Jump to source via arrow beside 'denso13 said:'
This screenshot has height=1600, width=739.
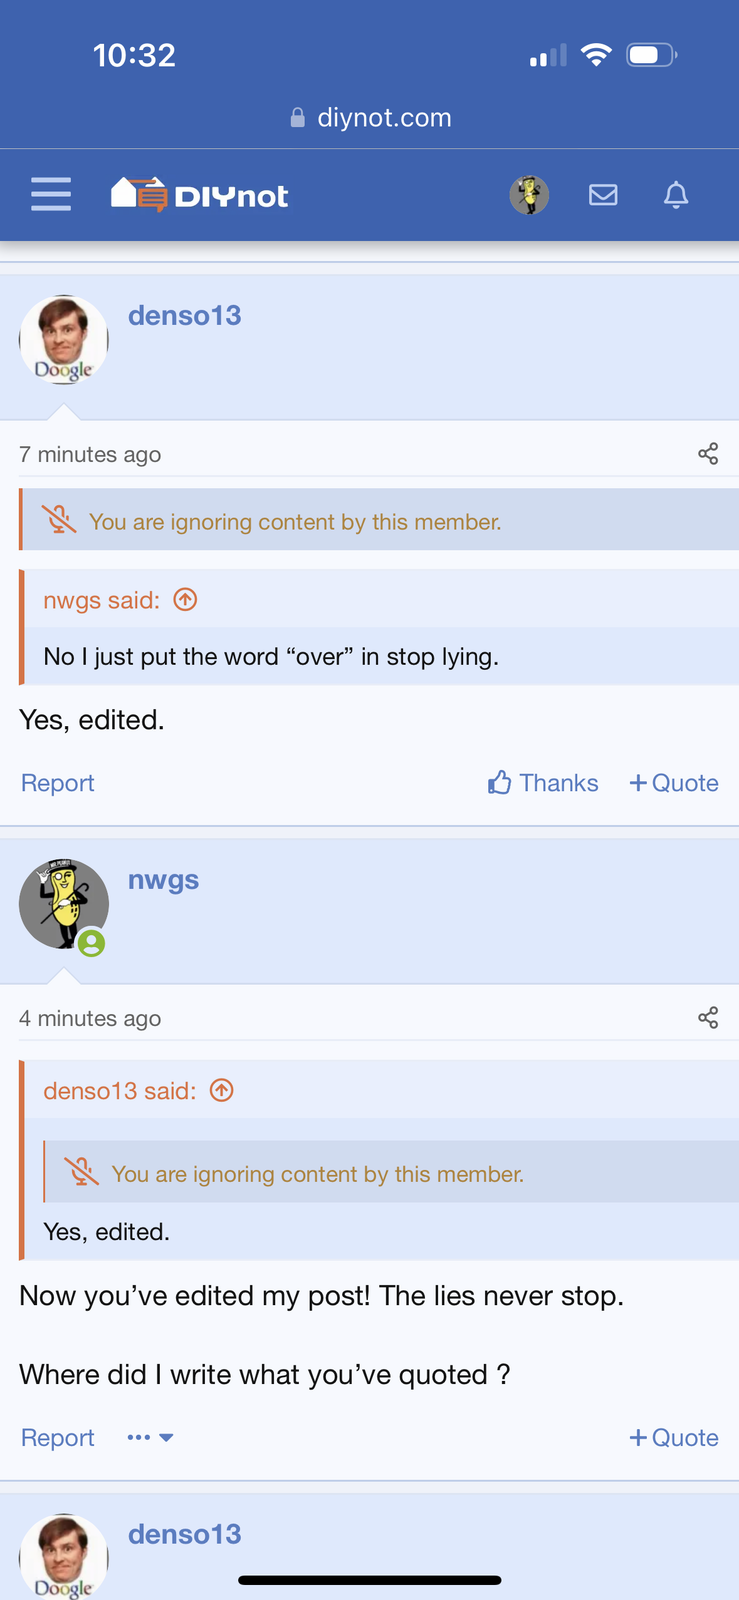pos(221,1090)
